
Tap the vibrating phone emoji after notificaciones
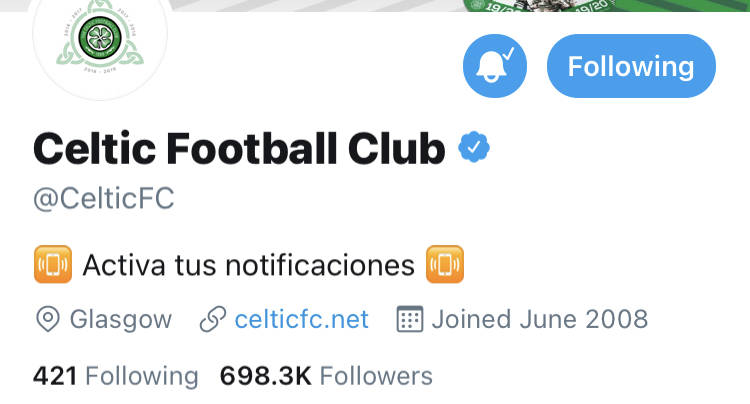[445, 265]
